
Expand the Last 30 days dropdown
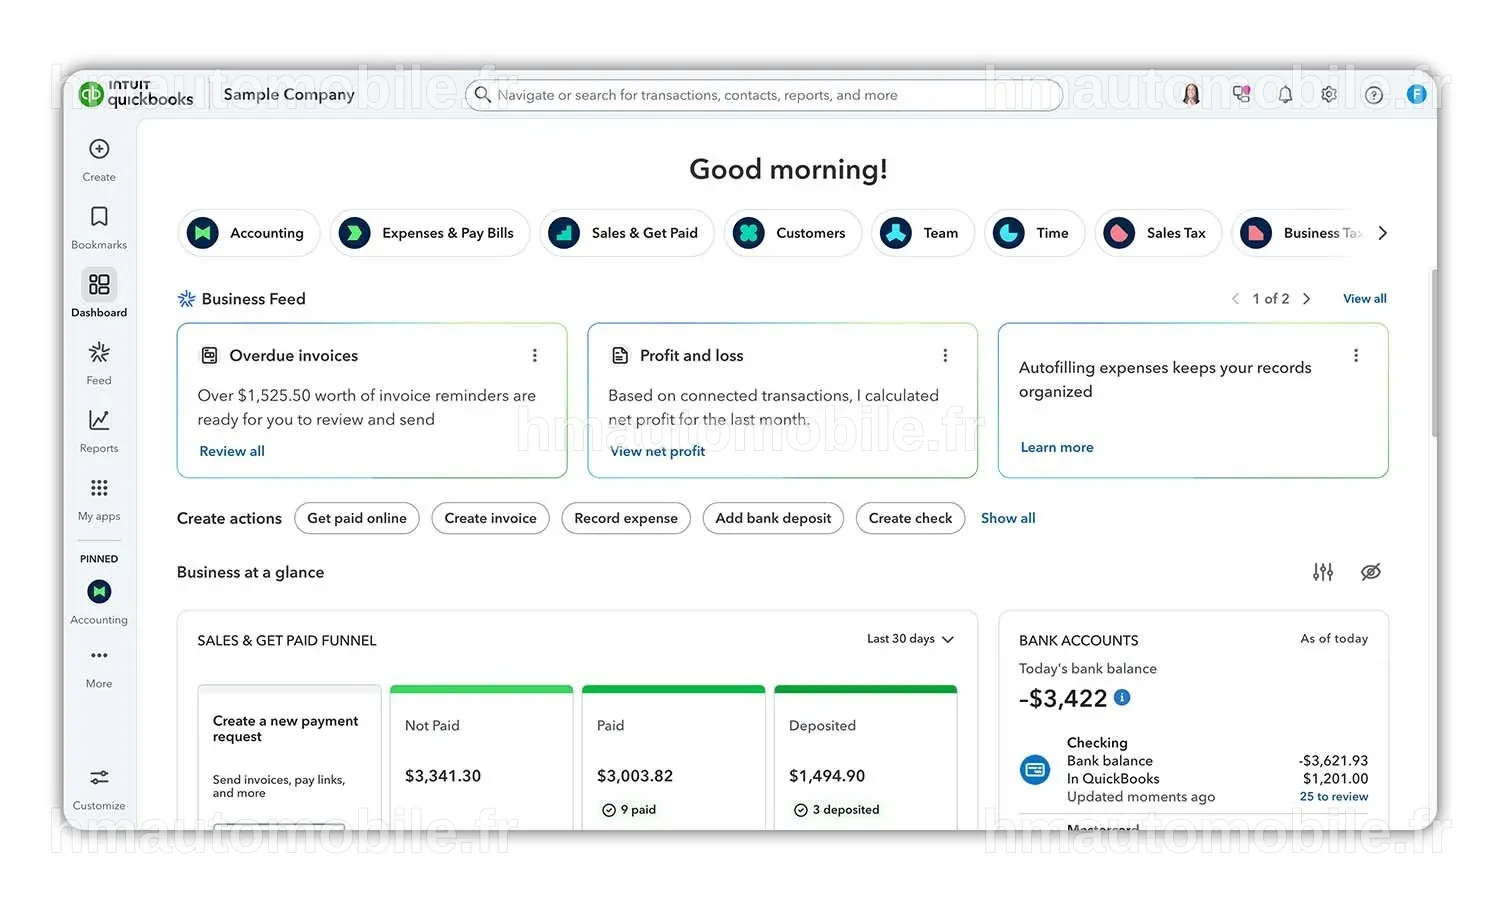(910, 639)
